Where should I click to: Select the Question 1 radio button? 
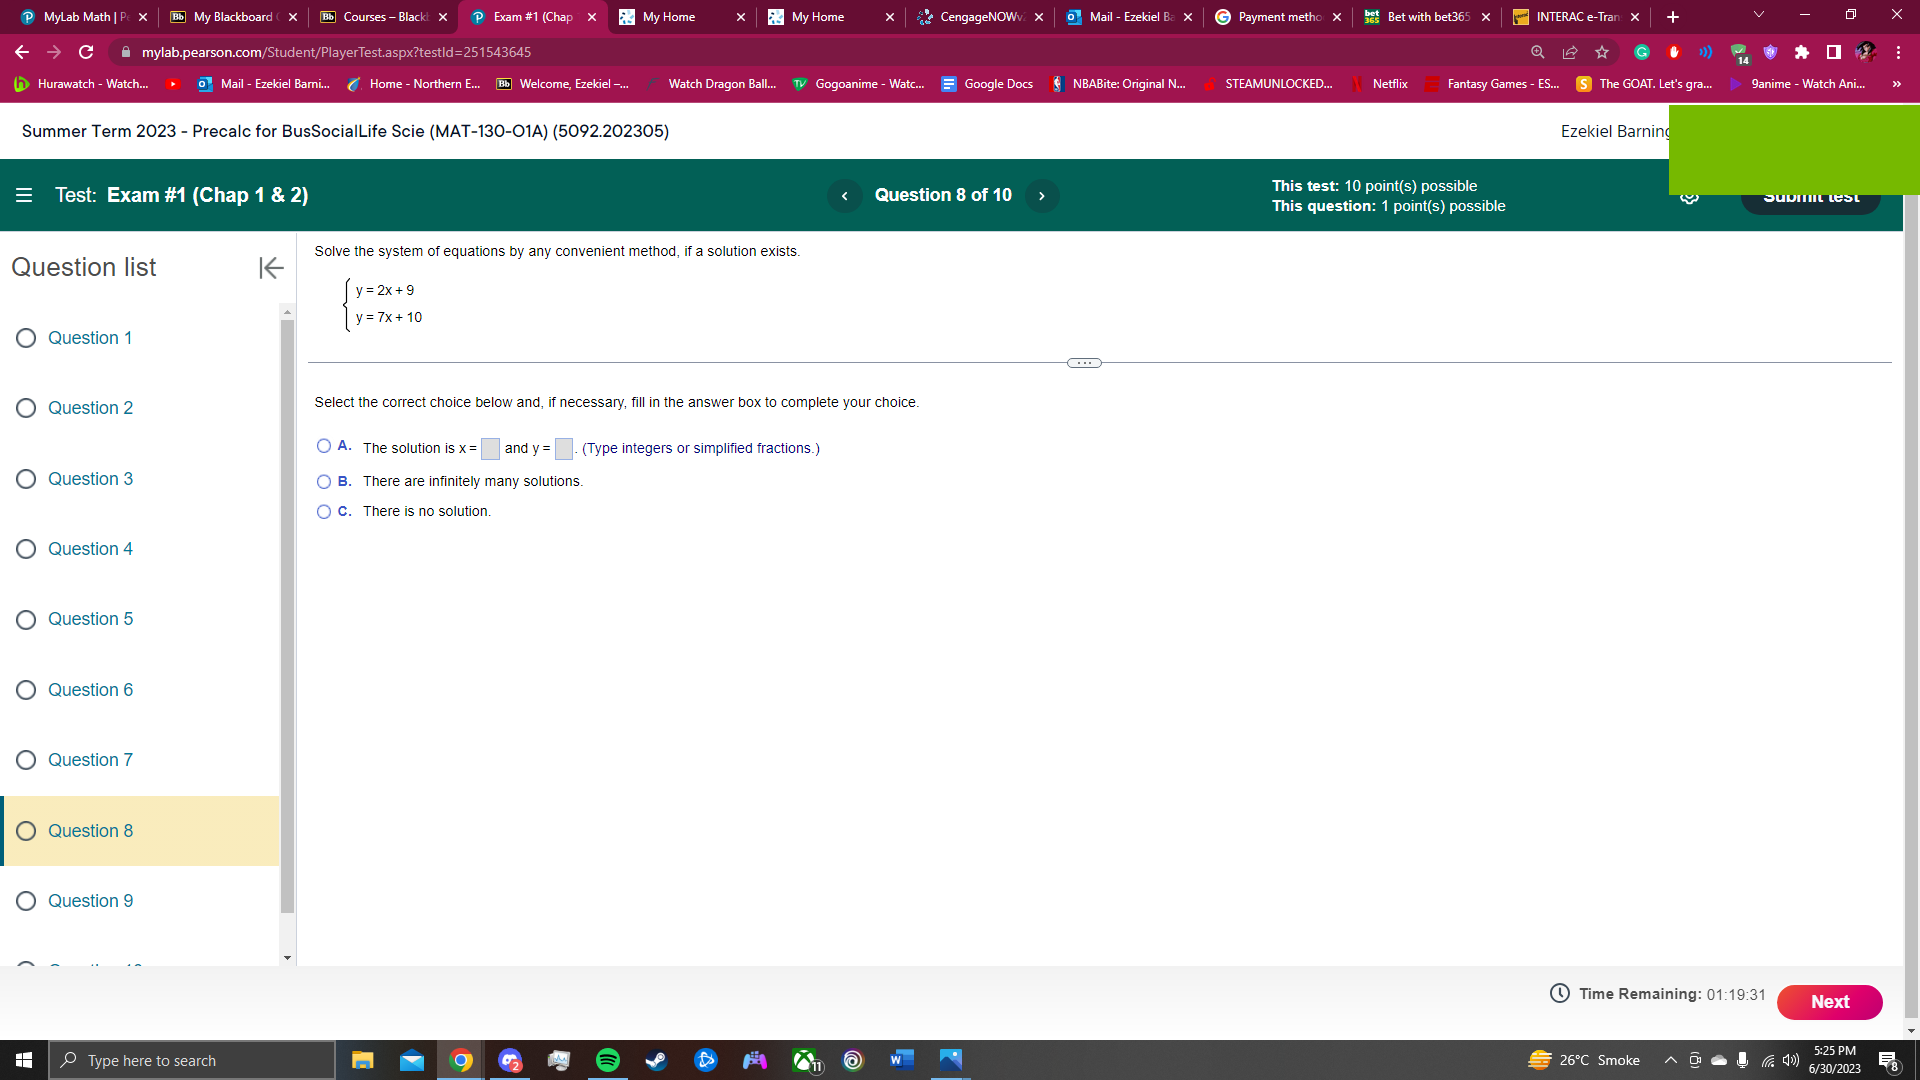[25, 338]
